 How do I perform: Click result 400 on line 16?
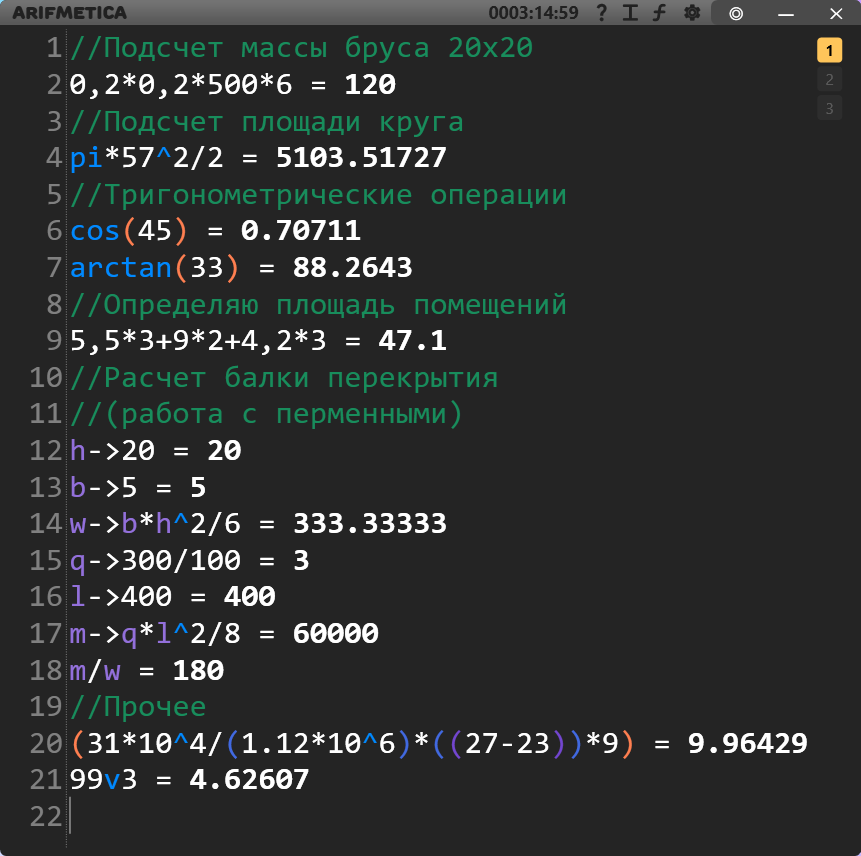coord(249,597)
